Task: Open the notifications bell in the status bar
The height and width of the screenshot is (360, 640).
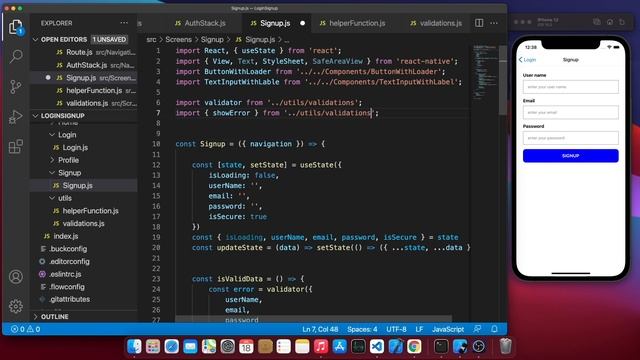Action: 494,329
